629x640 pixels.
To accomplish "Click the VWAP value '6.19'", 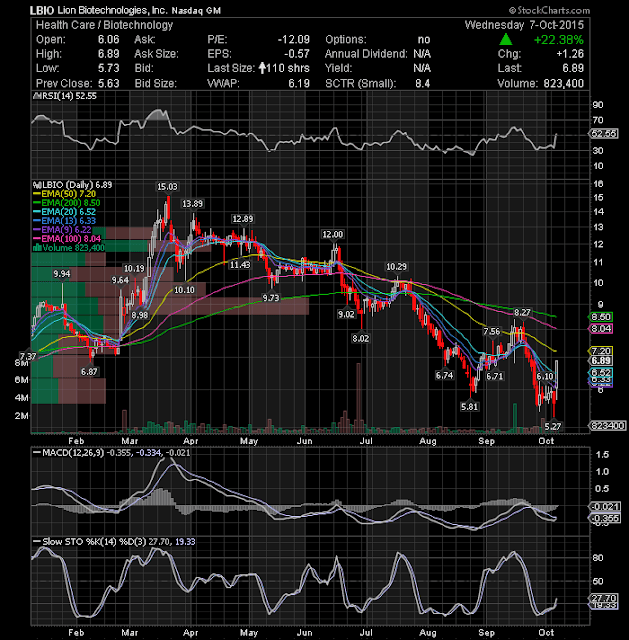I will tap(299, 83).
